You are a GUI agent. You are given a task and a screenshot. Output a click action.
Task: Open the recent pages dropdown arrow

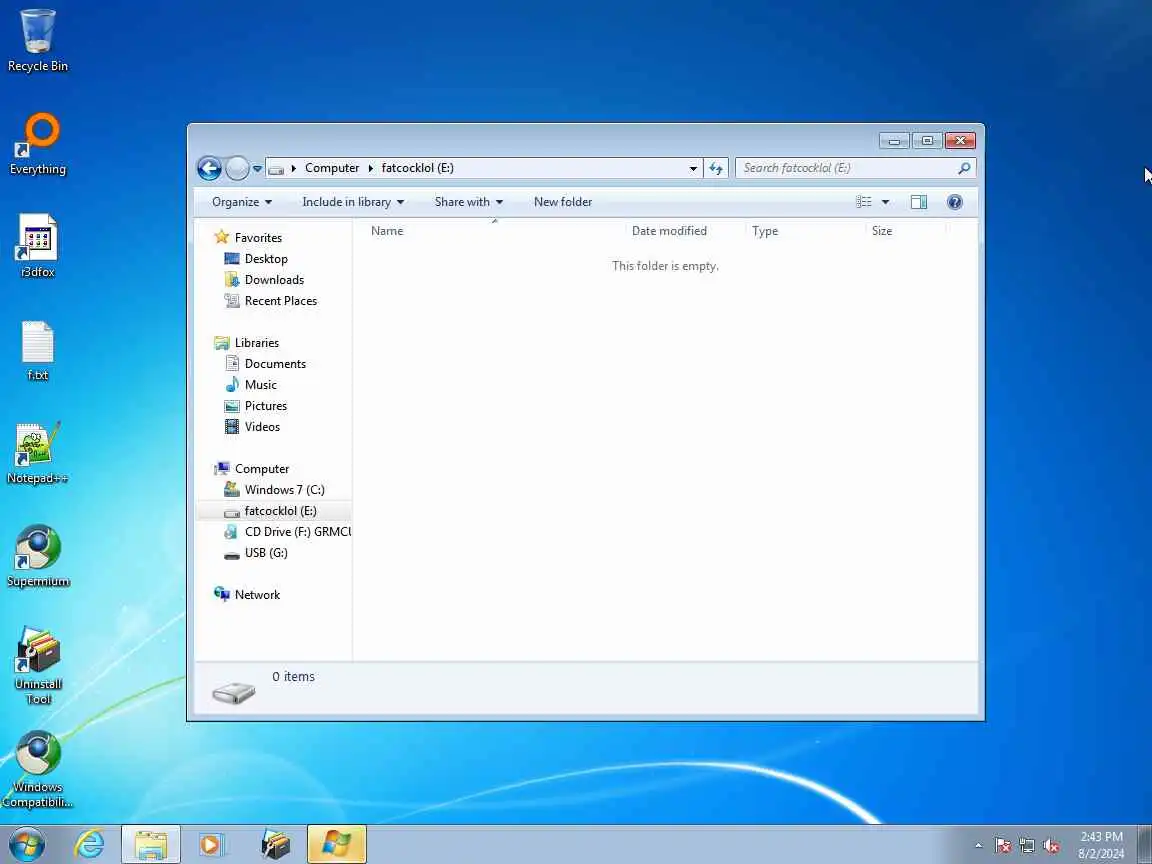[x=257, y=169]
